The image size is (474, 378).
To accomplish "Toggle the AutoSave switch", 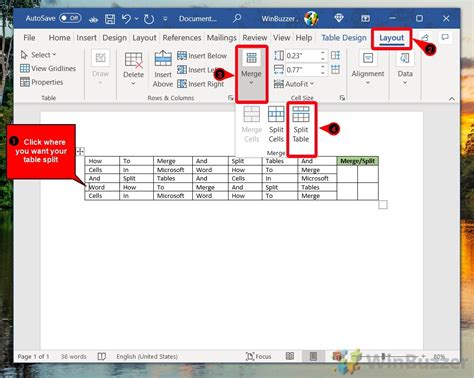I will [70, 18].
